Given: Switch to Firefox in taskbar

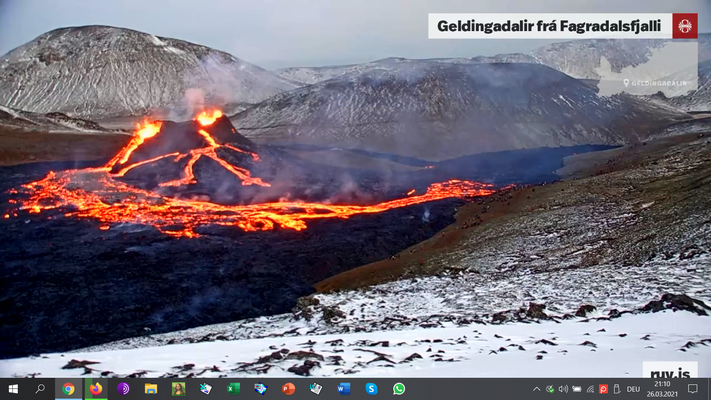Looking at the screenshot, I should click(96, 389).
